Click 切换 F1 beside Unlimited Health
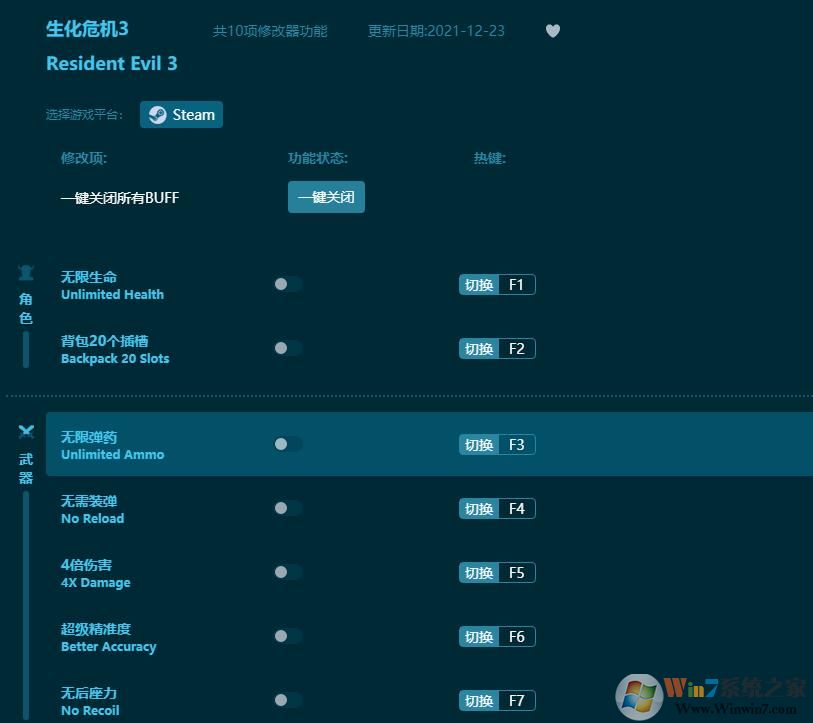 [x=497, y=284]
